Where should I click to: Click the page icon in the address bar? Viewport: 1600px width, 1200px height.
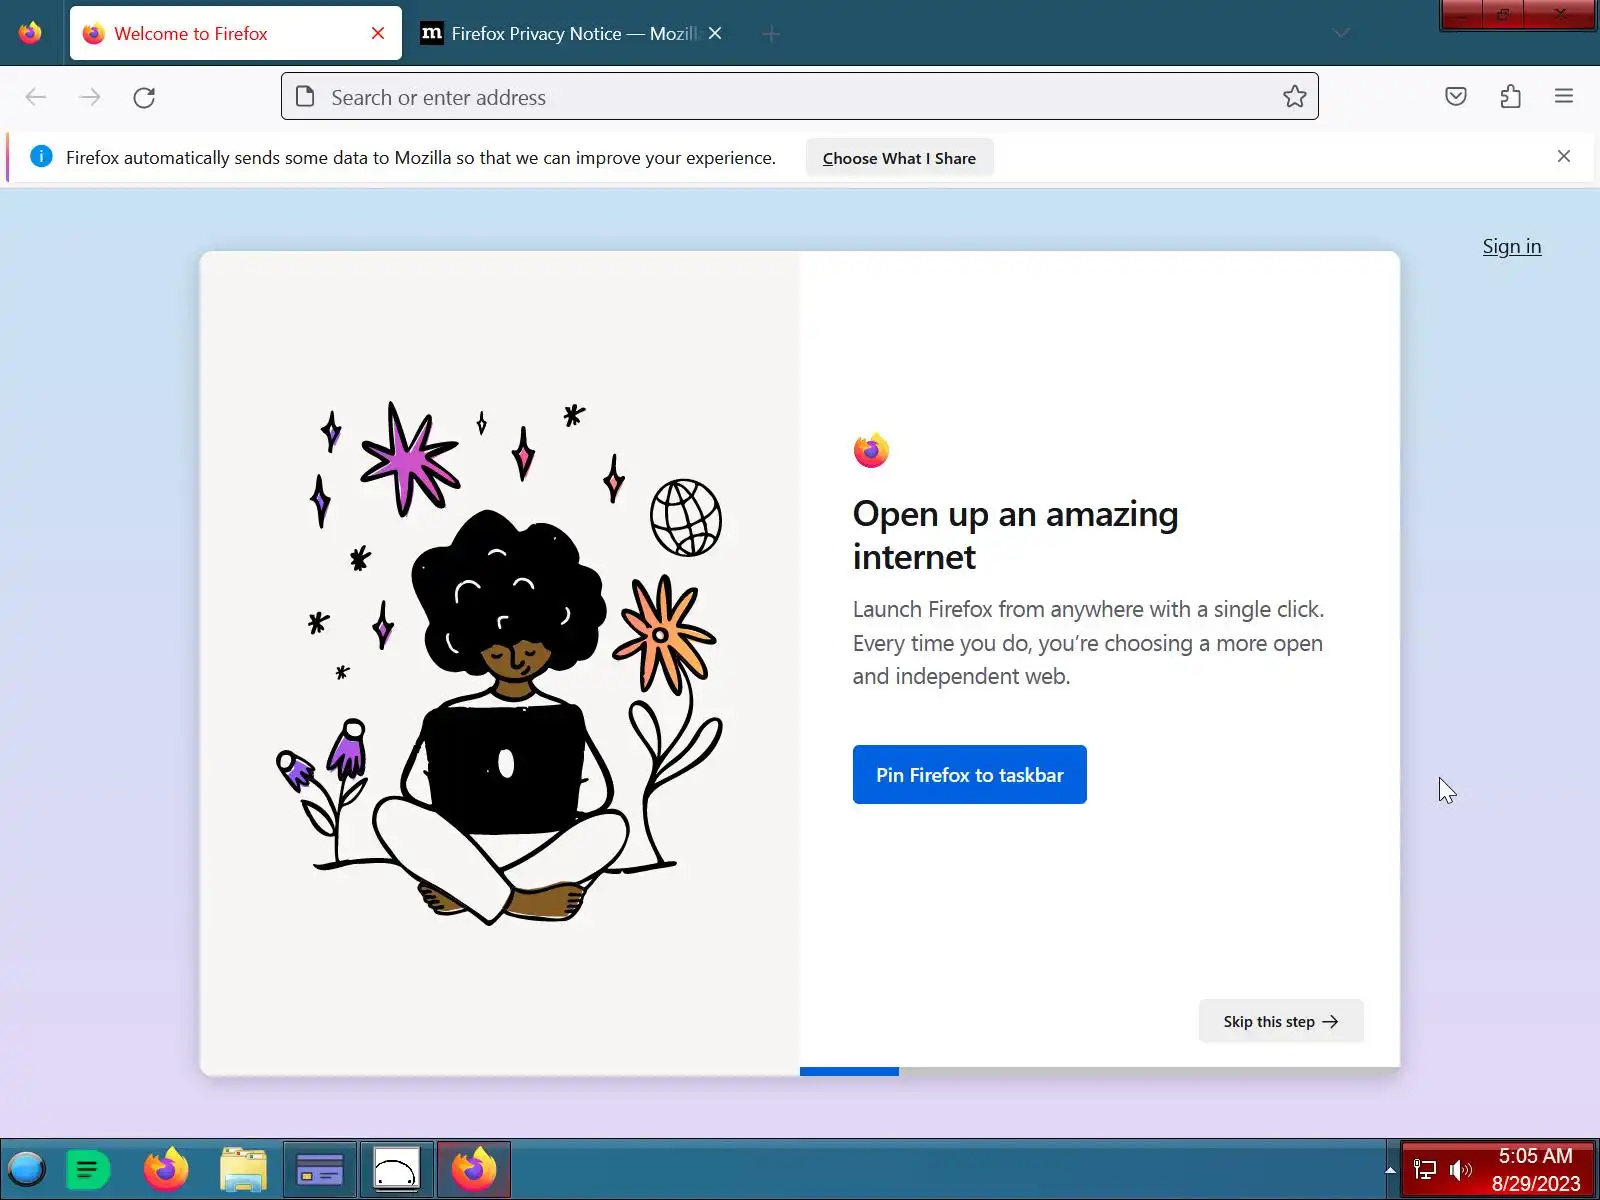305,96
